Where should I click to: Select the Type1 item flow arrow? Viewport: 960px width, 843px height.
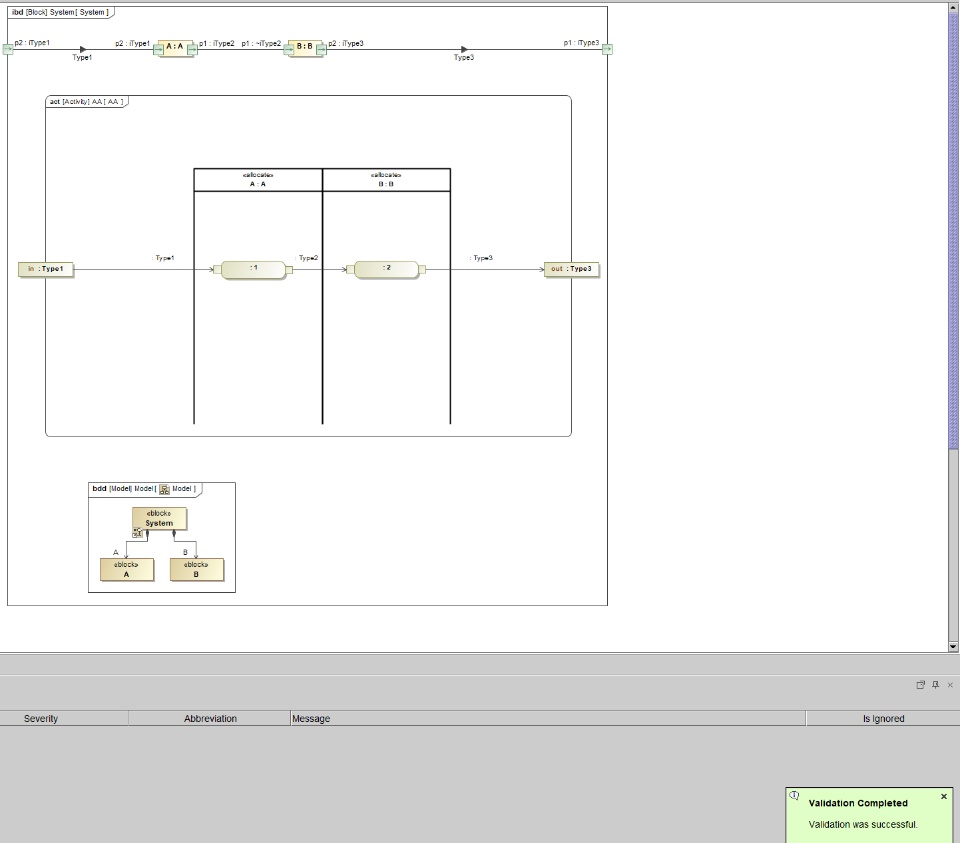pos(83,50)
